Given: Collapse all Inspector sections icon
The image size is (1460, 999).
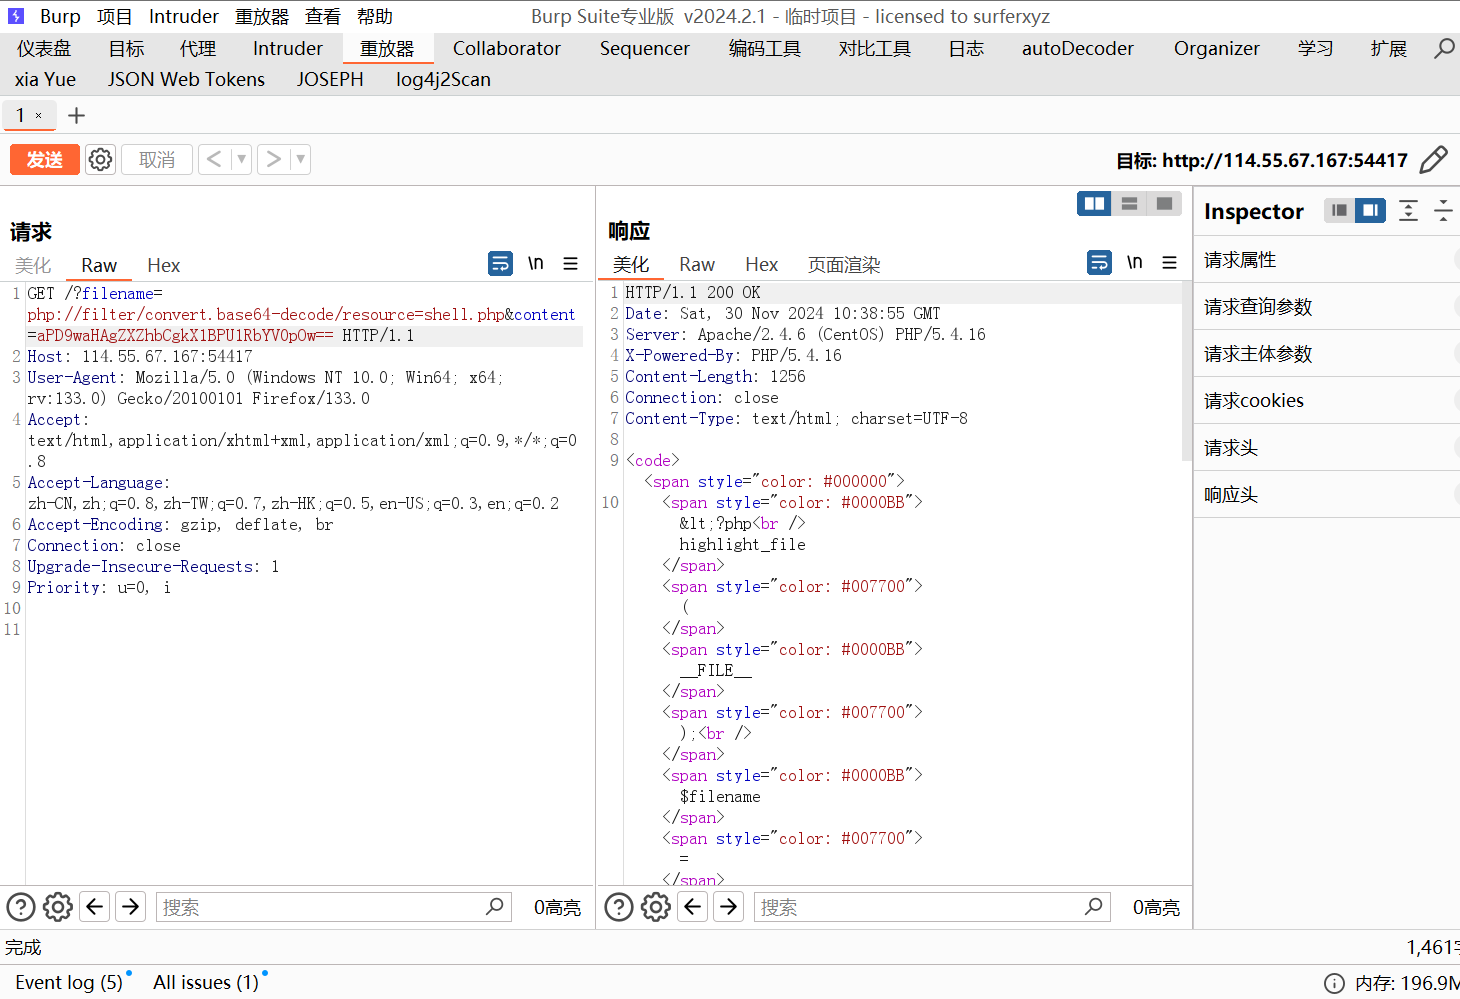Looking at the screenshot, I should (x=1443, y=210).
